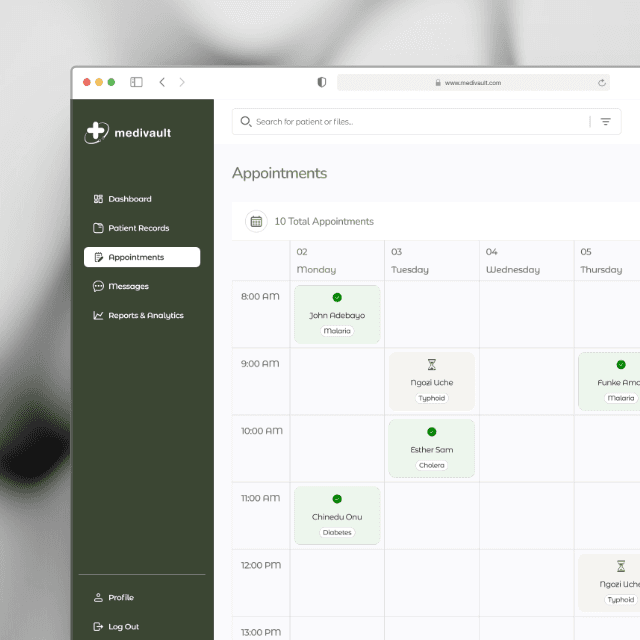This screenshot has width=640, height=640.
Task: Go back with the browser back arrow
Action: point(162,82)
